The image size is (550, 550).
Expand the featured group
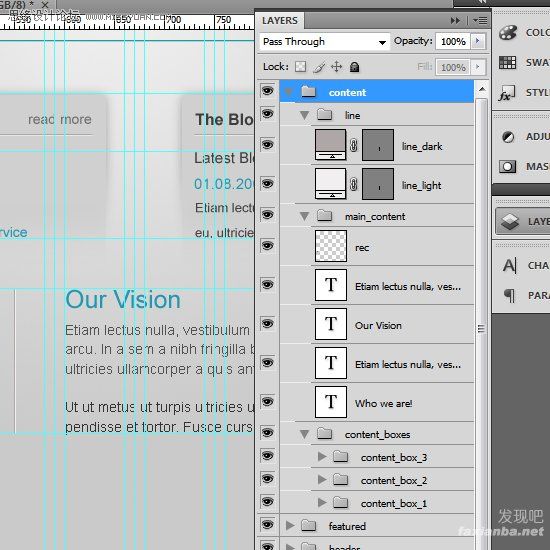[290, 525]
